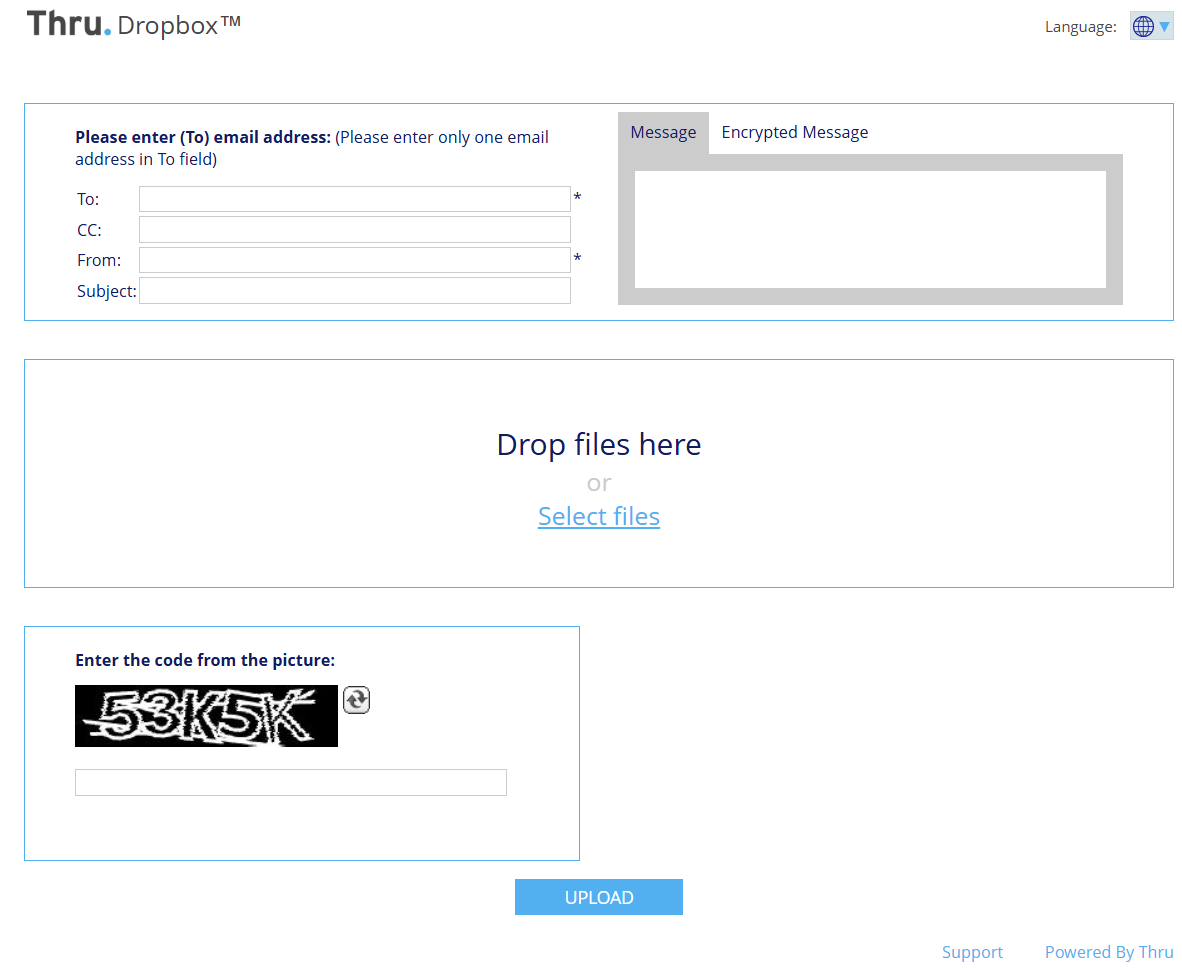Click the 'Language:' label text
The height and width of the screenshot is (968, 1182).
click(x=1080, y=27)
